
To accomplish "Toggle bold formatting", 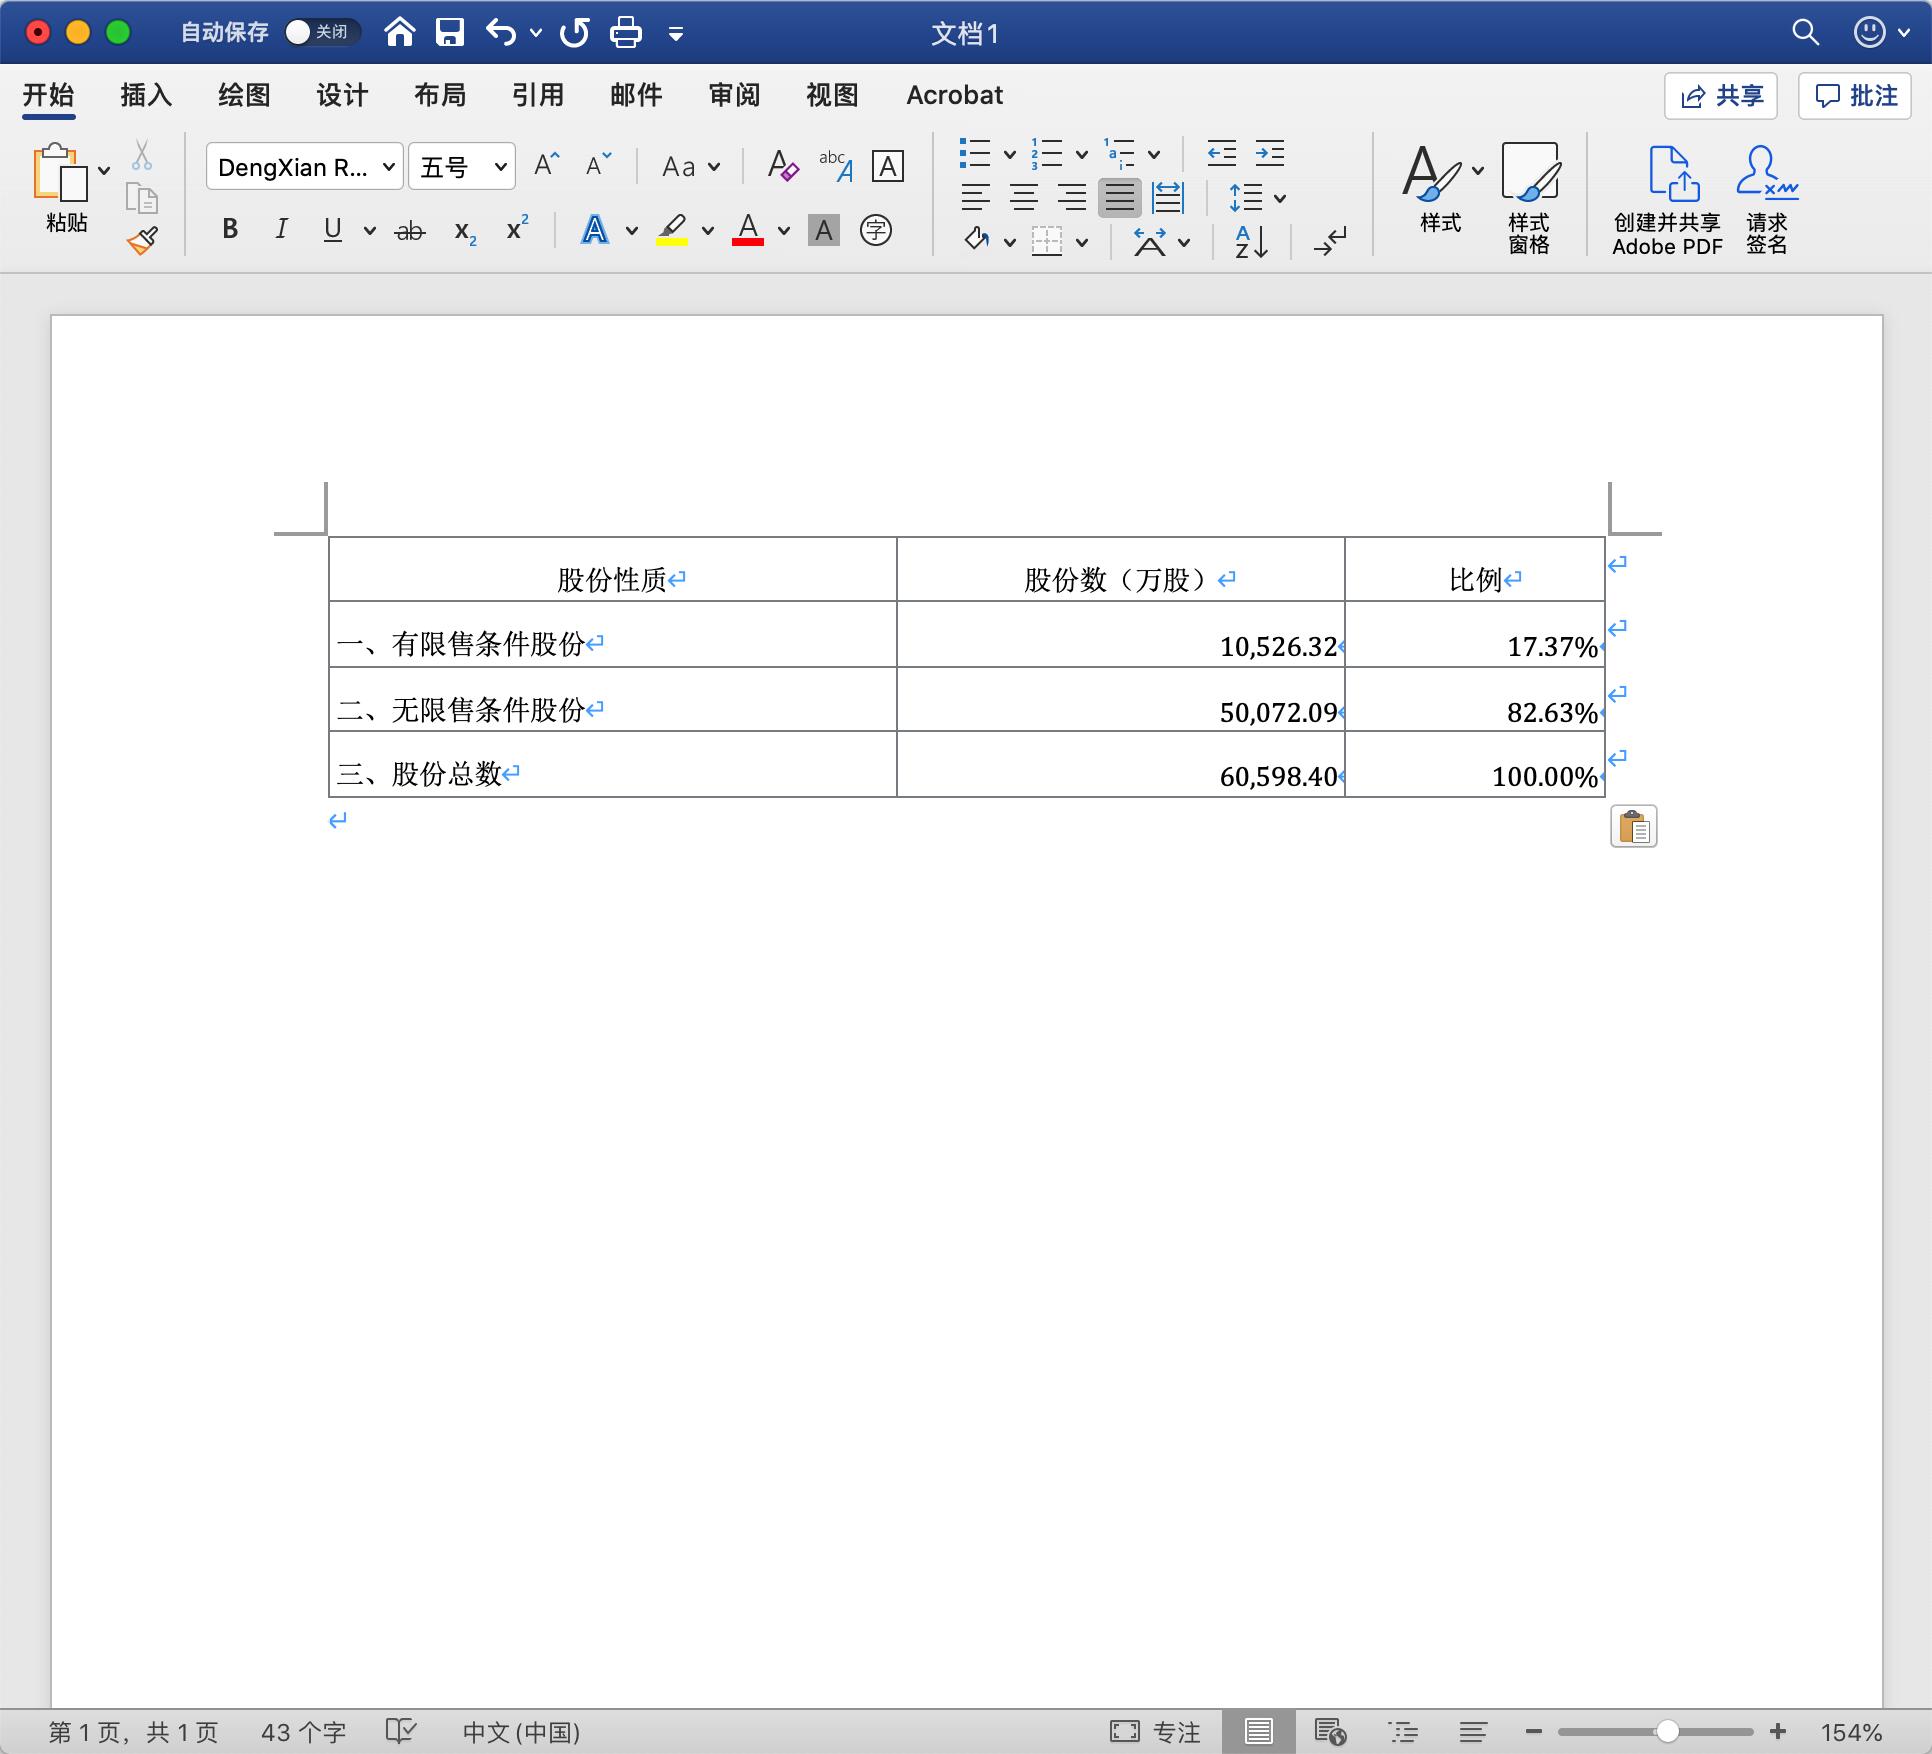I will point(229,231).
